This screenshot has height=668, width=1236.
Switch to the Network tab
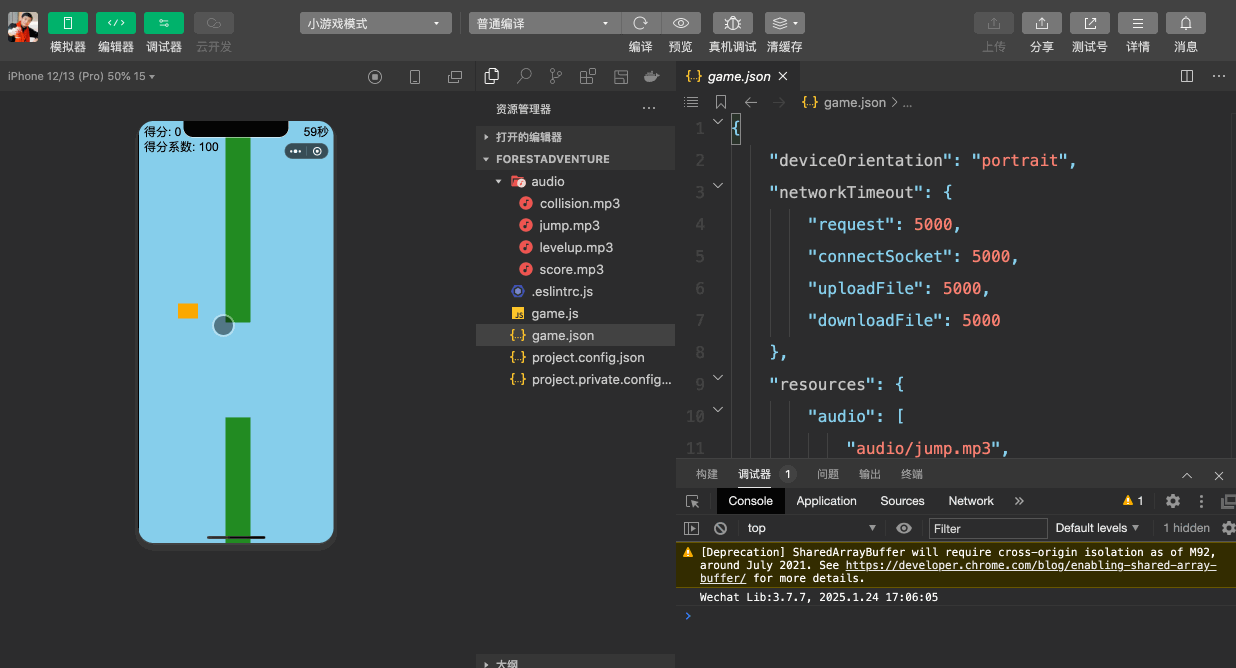[x=970, y=501]
